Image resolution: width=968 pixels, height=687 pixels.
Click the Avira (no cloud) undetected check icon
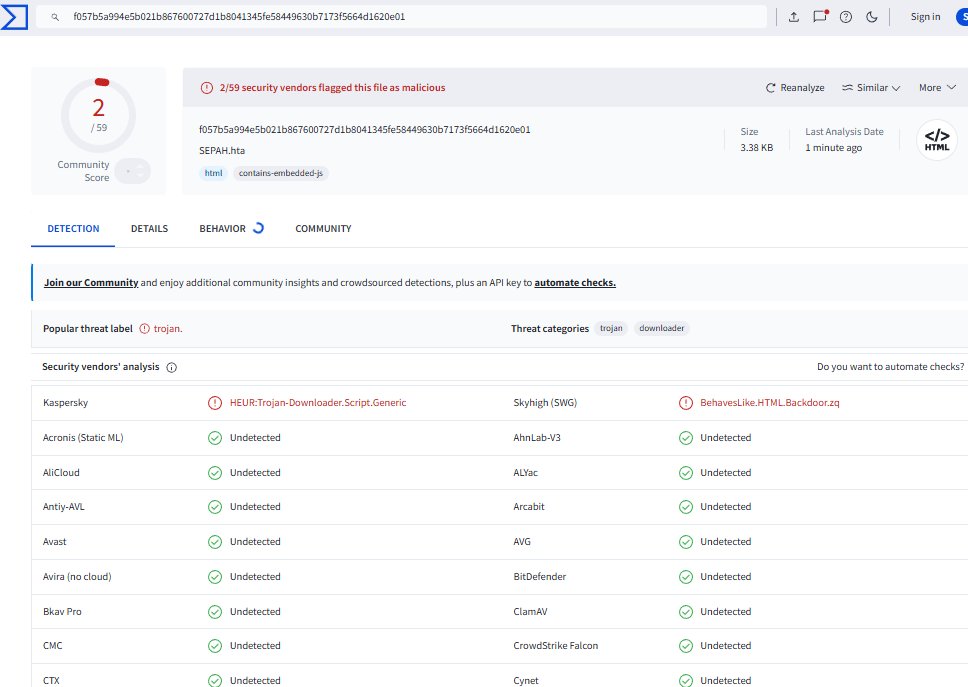point(215,577)
